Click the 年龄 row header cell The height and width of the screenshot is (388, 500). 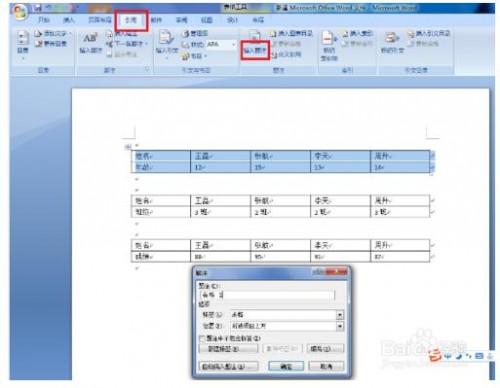161,167
